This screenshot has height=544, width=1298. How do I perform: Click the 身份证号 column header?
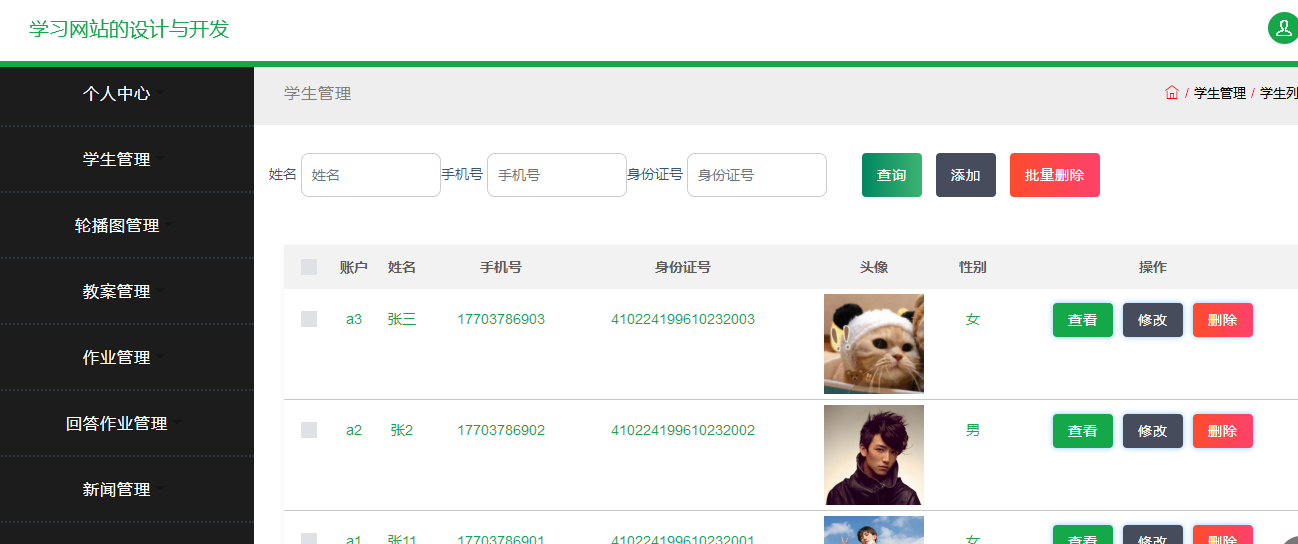[x=683, y=267]
